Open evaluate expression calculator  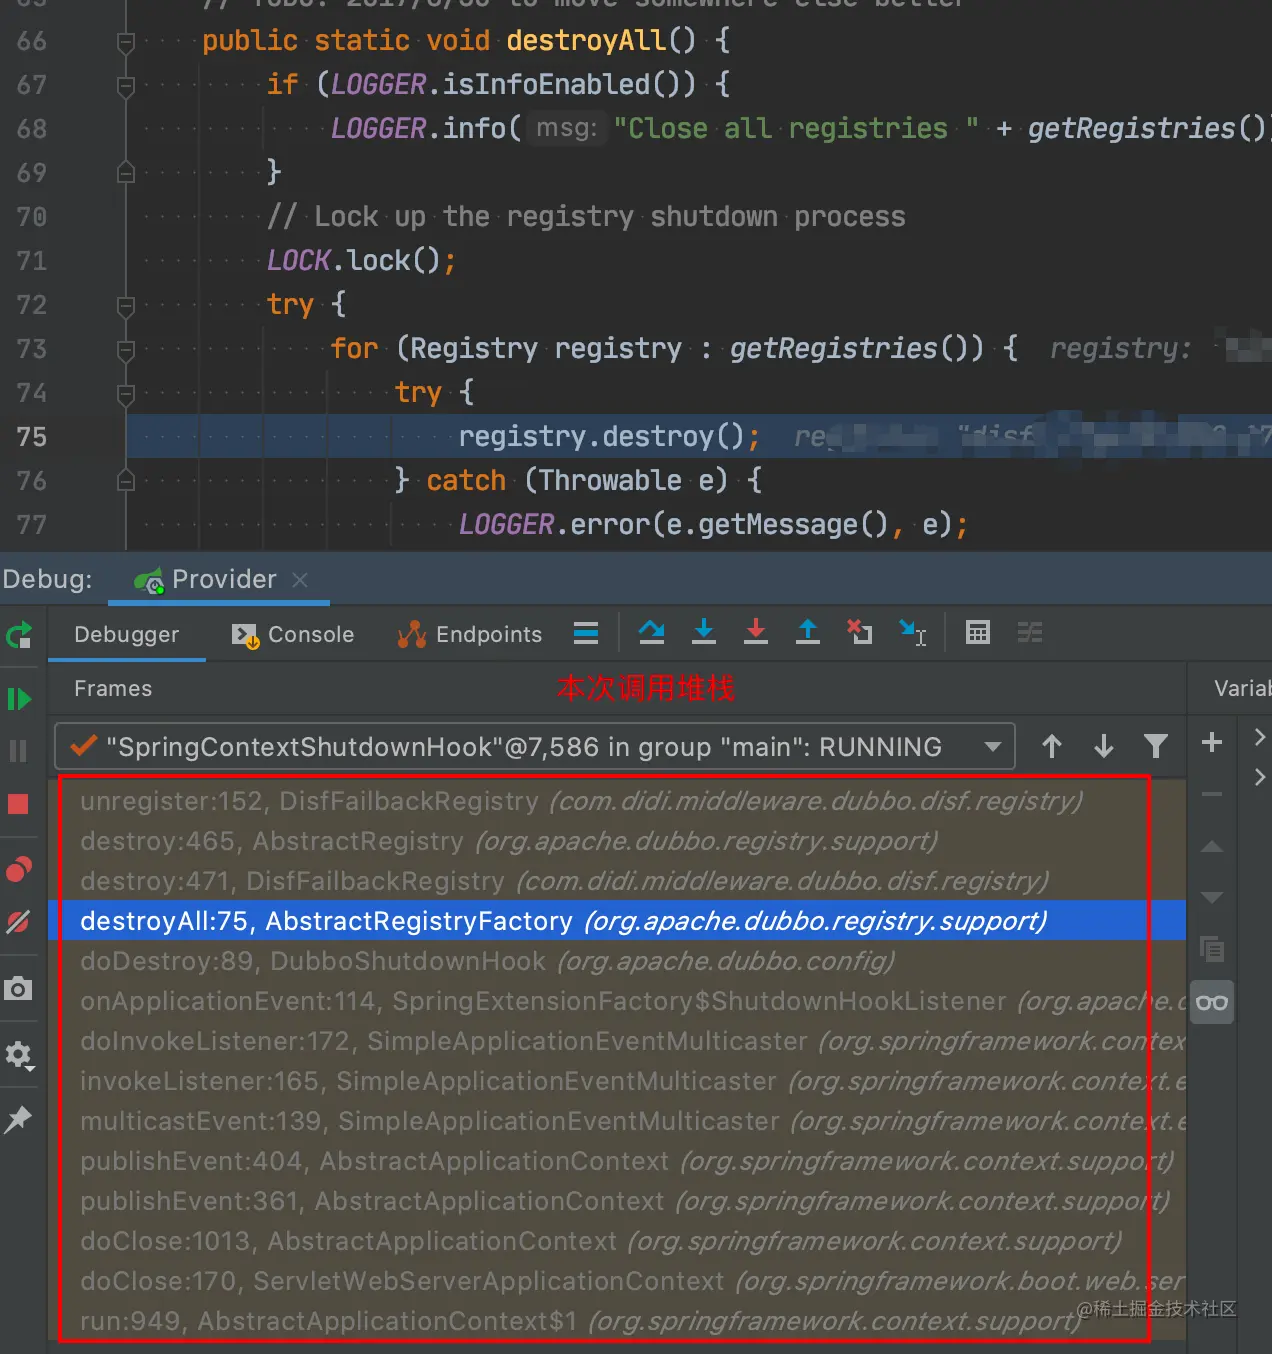pos(978,632)
